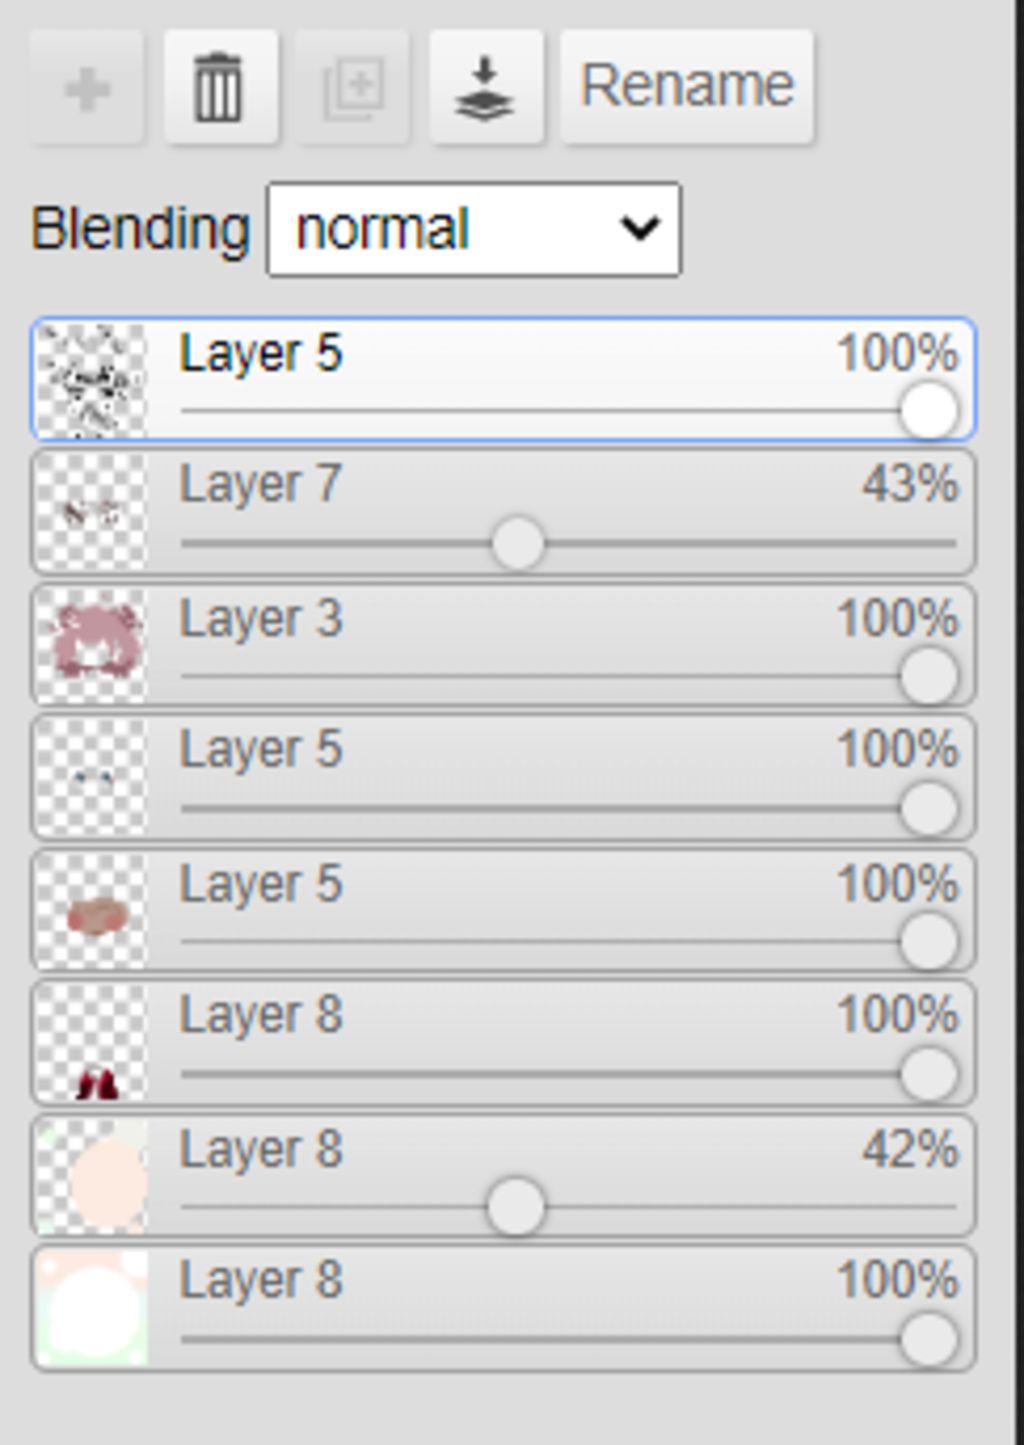
Task: Delete layer with the trash can icon
Action: [x=220, y=88]
